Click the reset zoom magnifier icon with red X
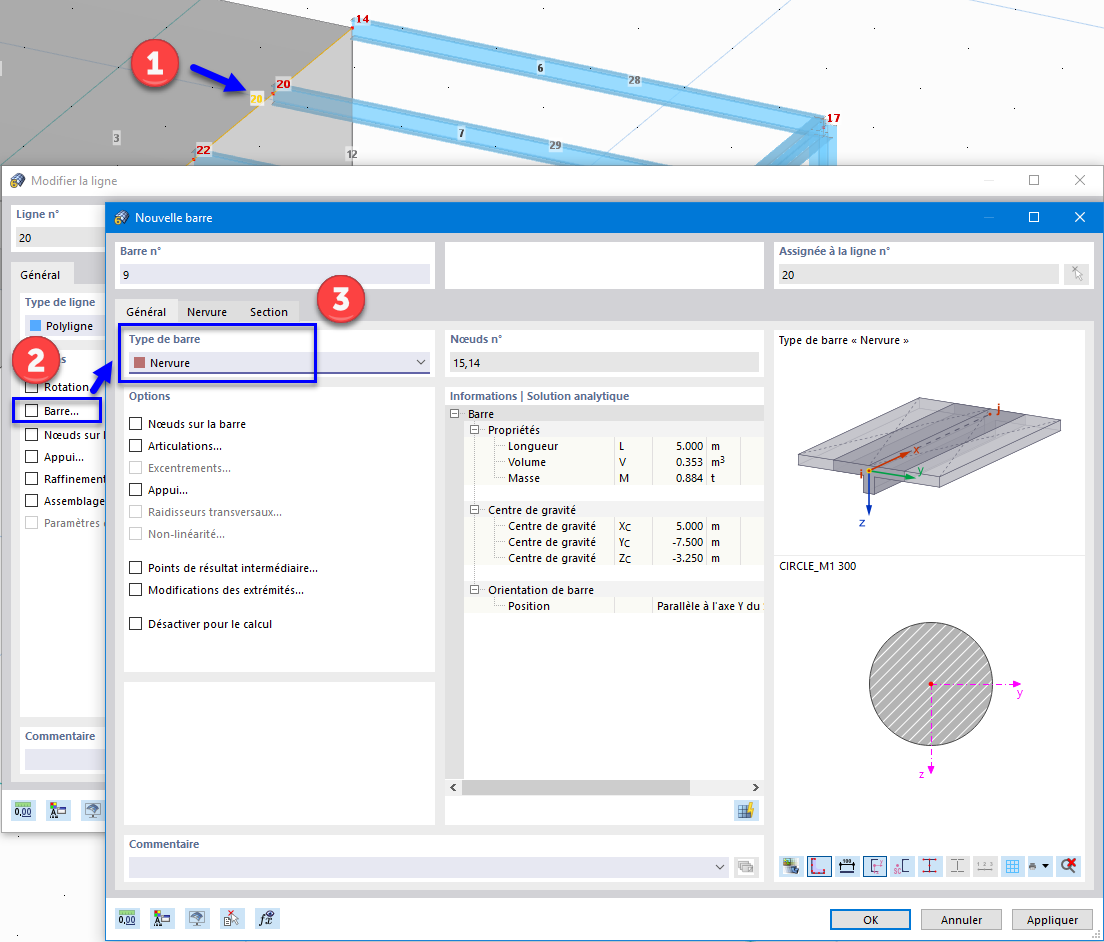1104x942 pixels. [x=1069, y=866]
